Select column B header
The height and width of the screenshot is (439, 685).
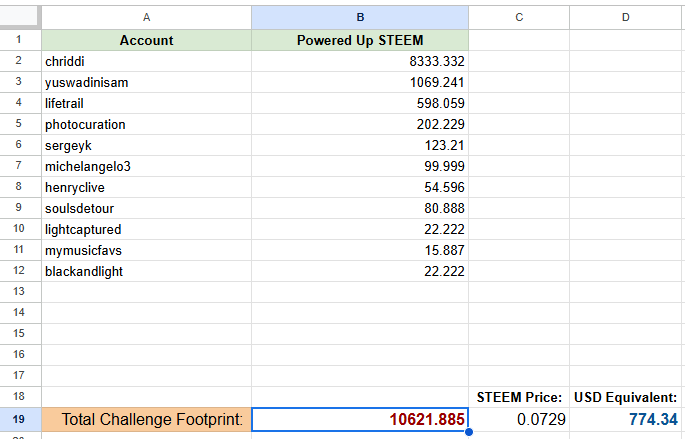(x=359, y=17)
